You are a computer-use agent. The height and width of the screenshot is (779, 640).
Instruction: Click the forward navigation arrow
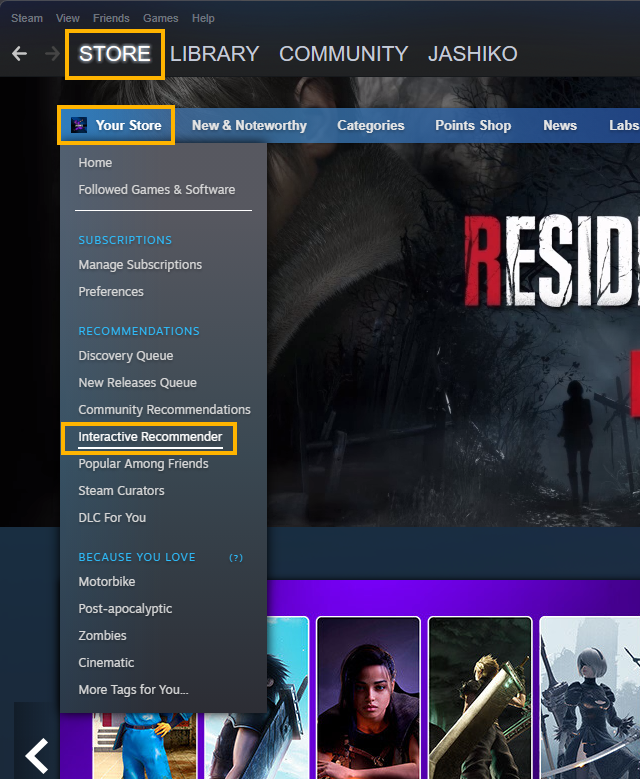[52, 54]
